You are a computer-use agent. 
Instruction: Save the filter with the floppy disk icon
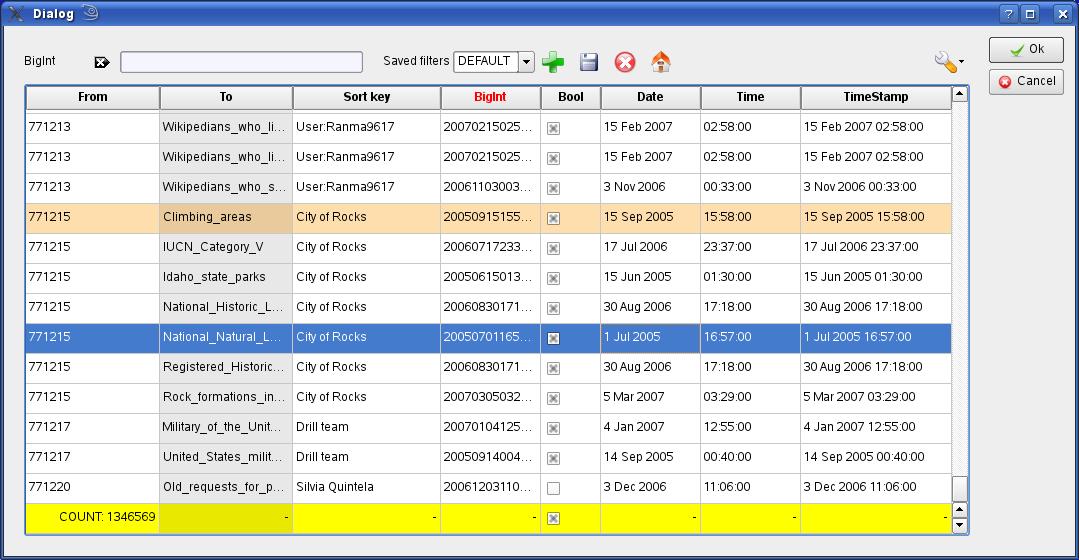589,62
